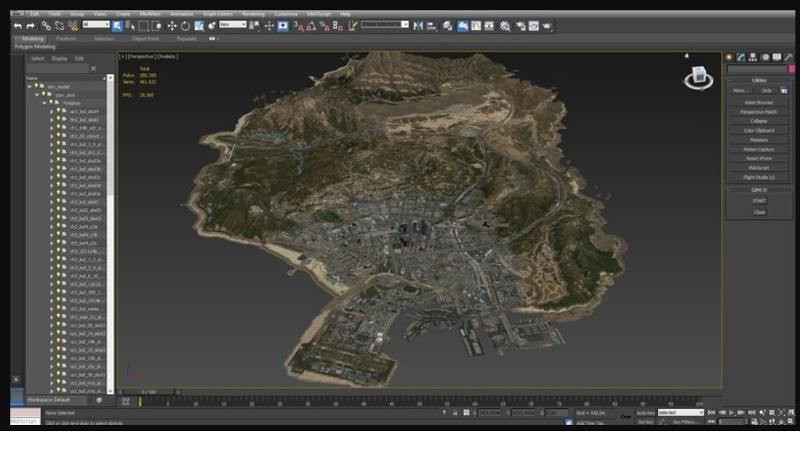Activate the Select Object tool
This screenshot has width=800, height=461.
point(117,25)
